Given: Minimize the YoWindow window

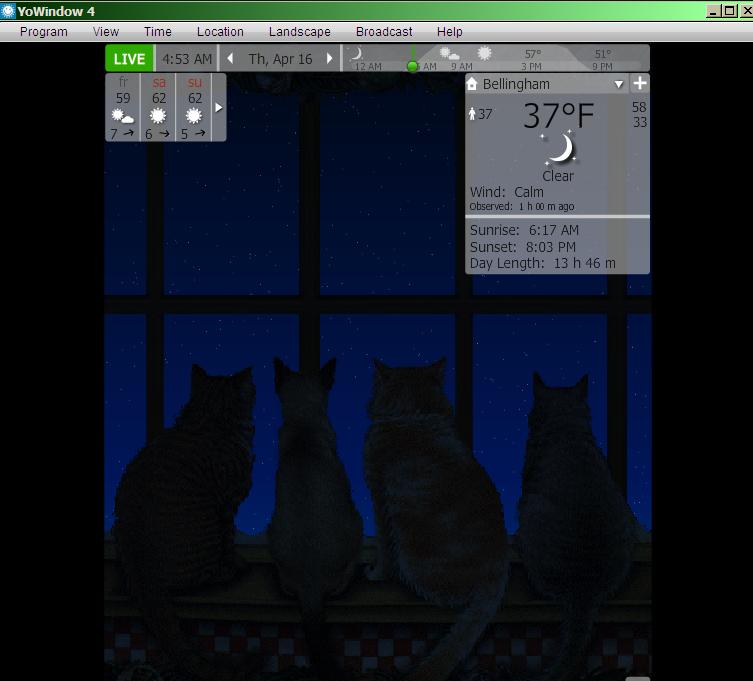Looking at the screenshot, I should coord(713,11).
